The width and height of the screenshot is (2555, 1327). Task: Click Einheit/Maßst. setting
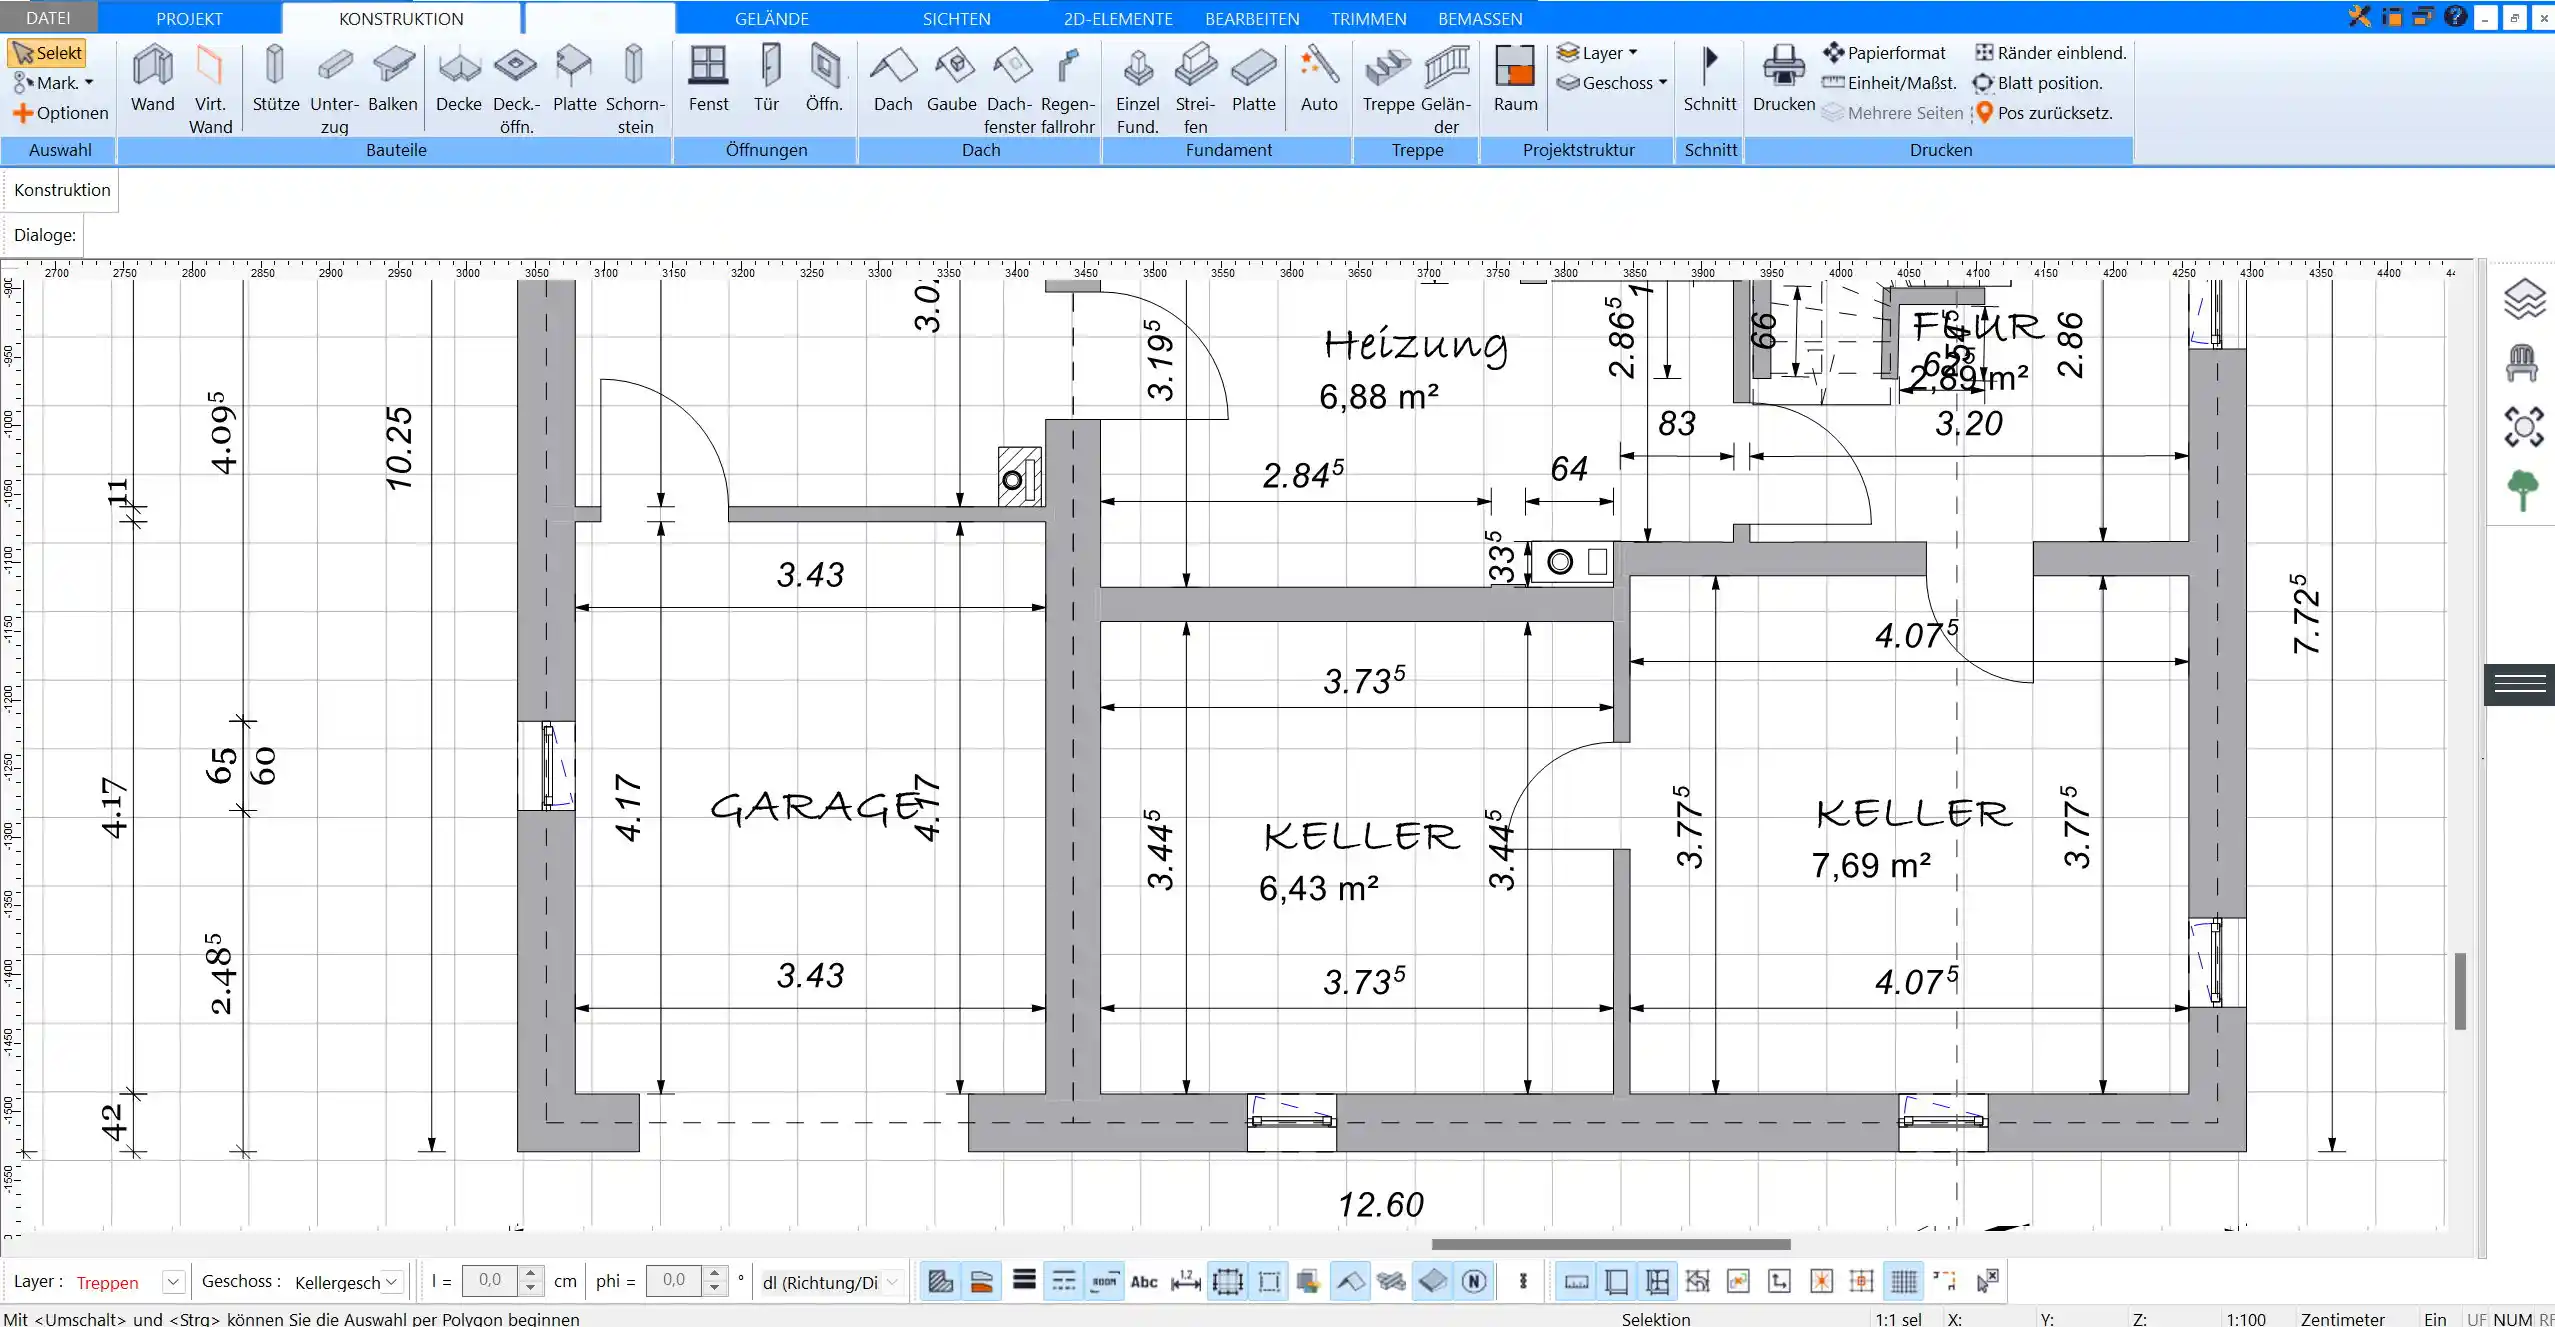tap(1889, 83)
